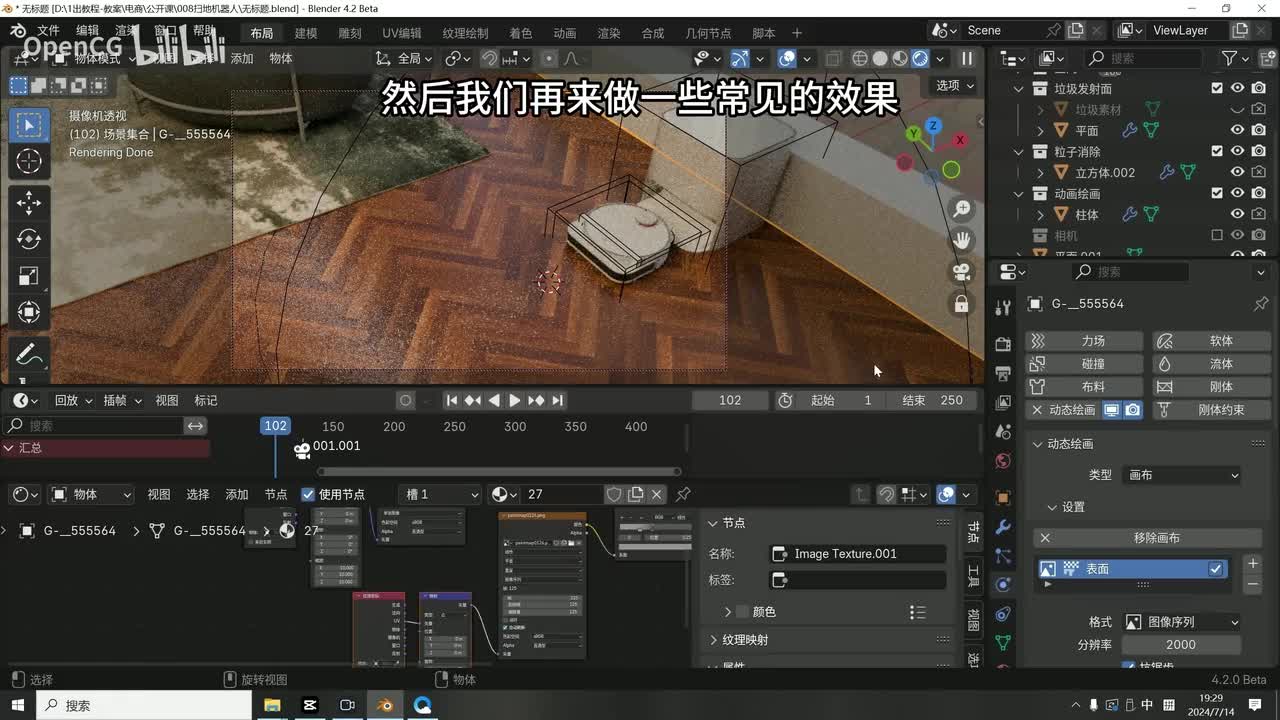Open the Tool properties tab
The width and height of the screenshot is (1280, 720).
(1003, 306)
